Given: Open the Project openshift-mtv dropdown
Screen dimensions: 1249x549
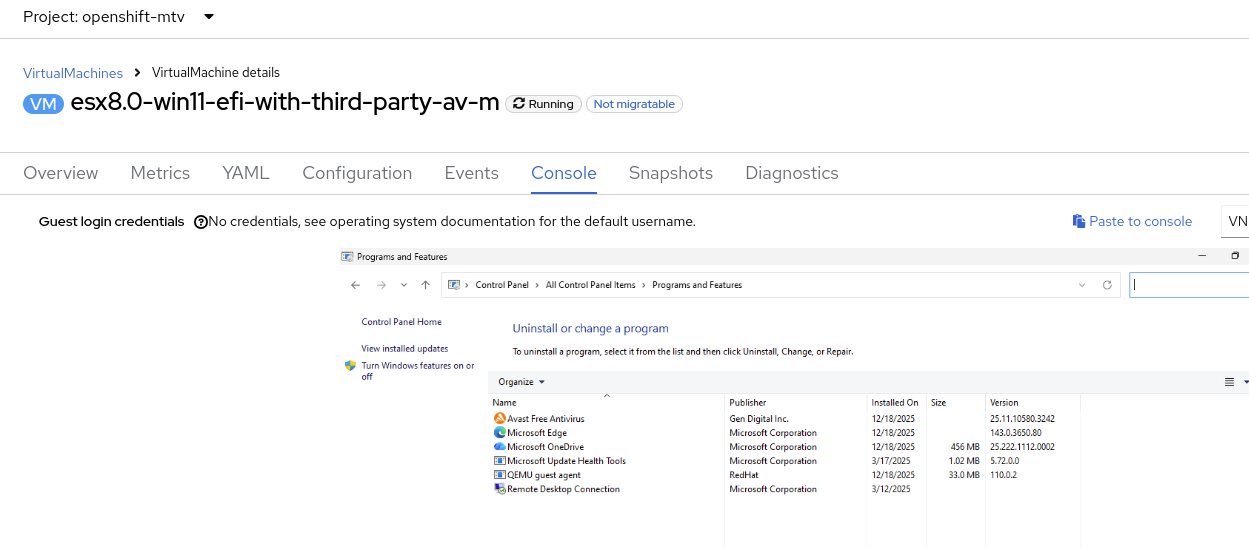Looking at the screenshot, I should [208, 17].
